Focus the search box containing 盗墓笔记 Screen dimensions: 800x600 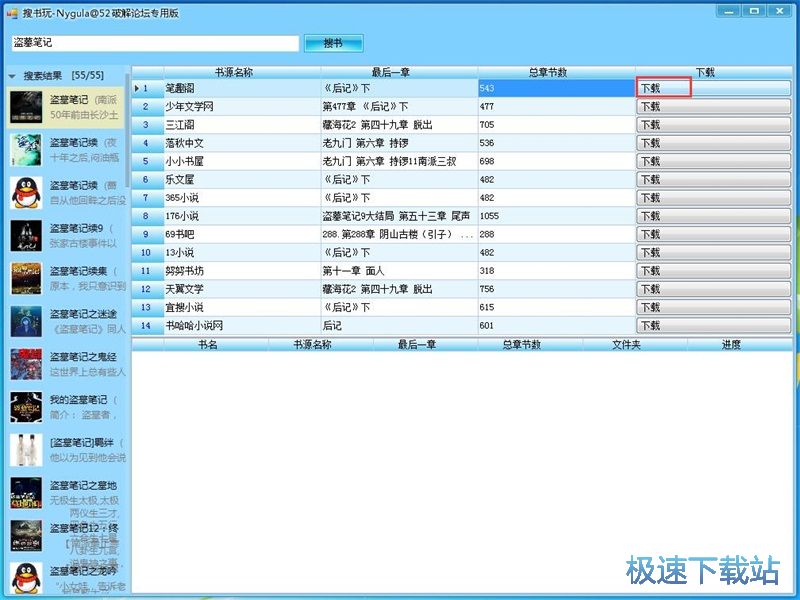point(154,43)
